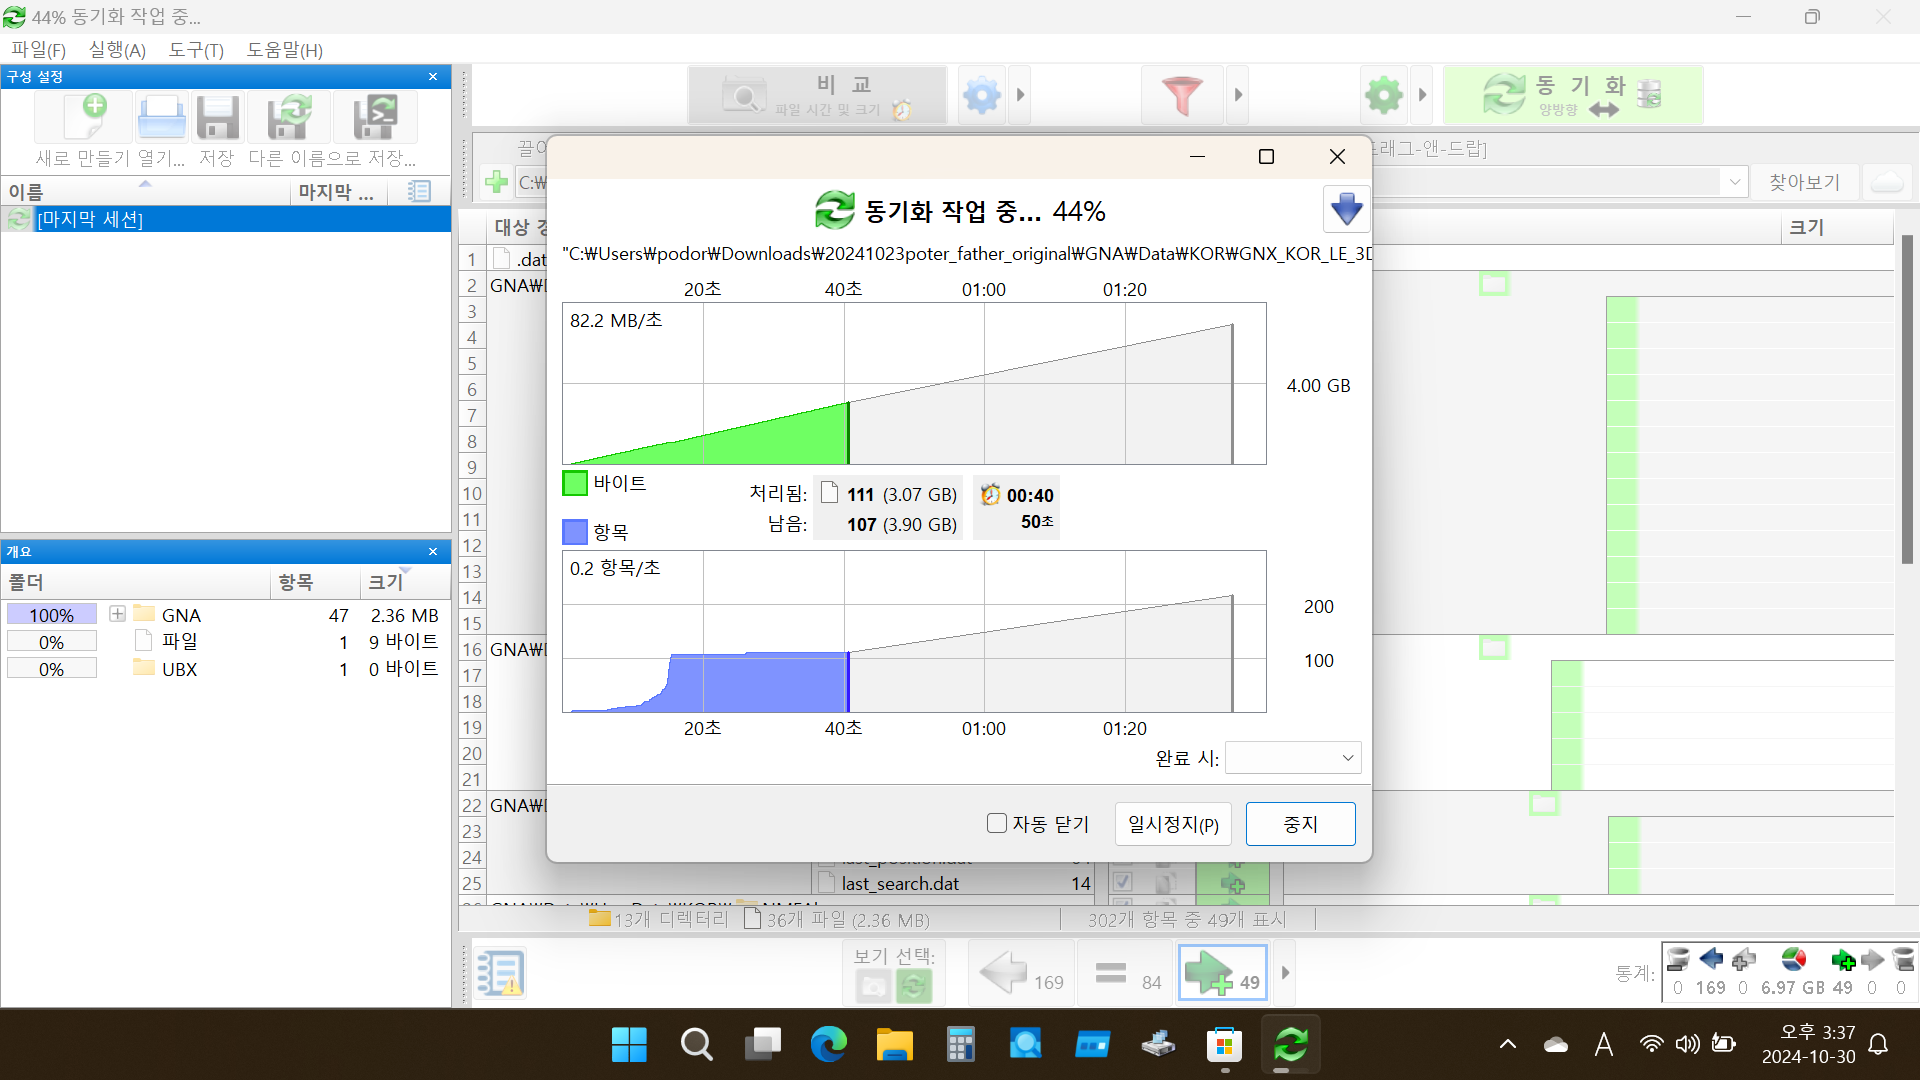The width and height of the screenshot is (1920, 1080).
Task: Open the Open configuration folder icon
Action: coord(161,119)
